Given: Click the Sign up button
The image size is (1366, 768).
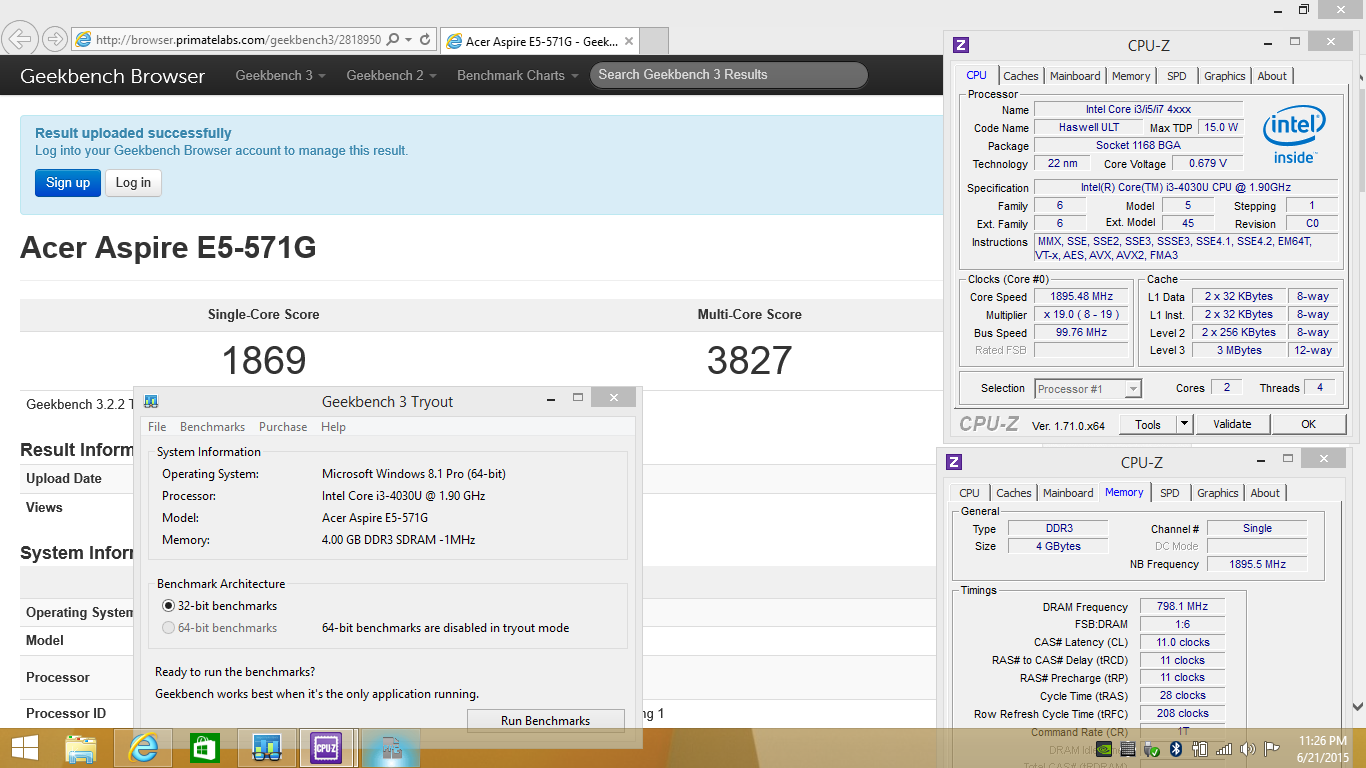Looking at the screenshot, I should click(68, 183).
